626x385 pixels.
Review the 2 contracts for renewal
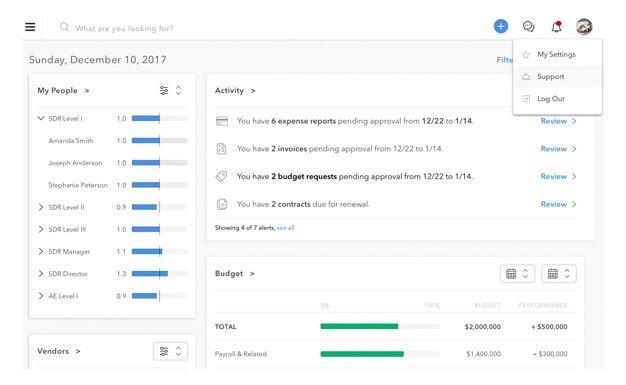(x=558, y=204)
